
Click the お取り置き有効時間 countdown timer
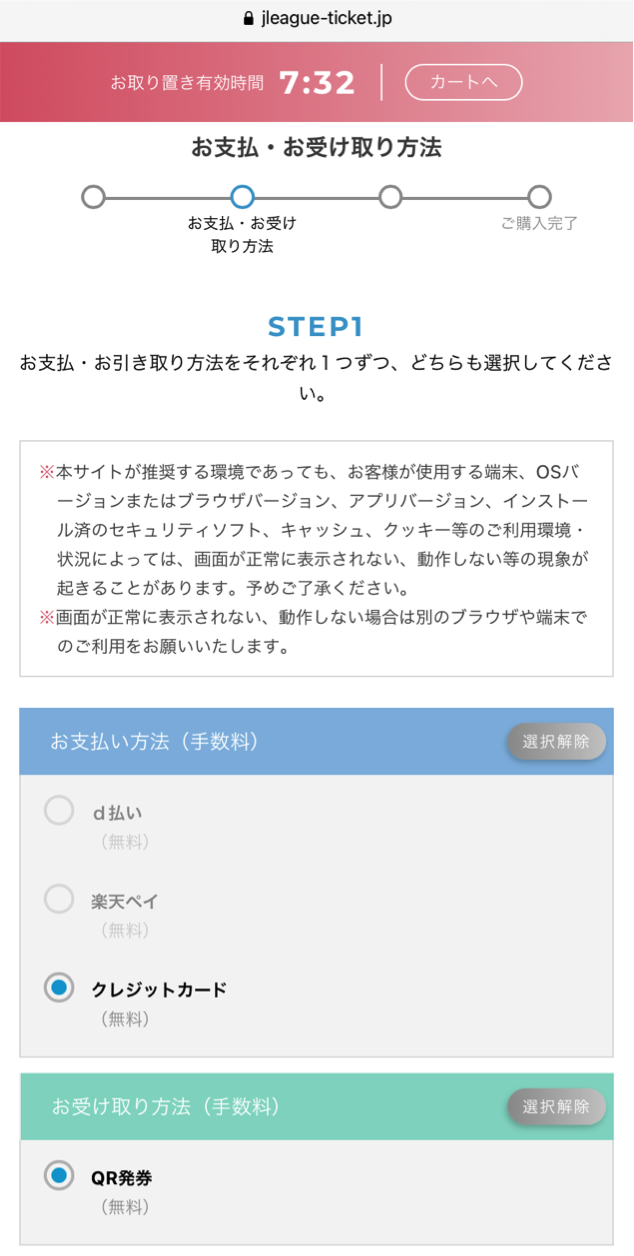point(317,82)
